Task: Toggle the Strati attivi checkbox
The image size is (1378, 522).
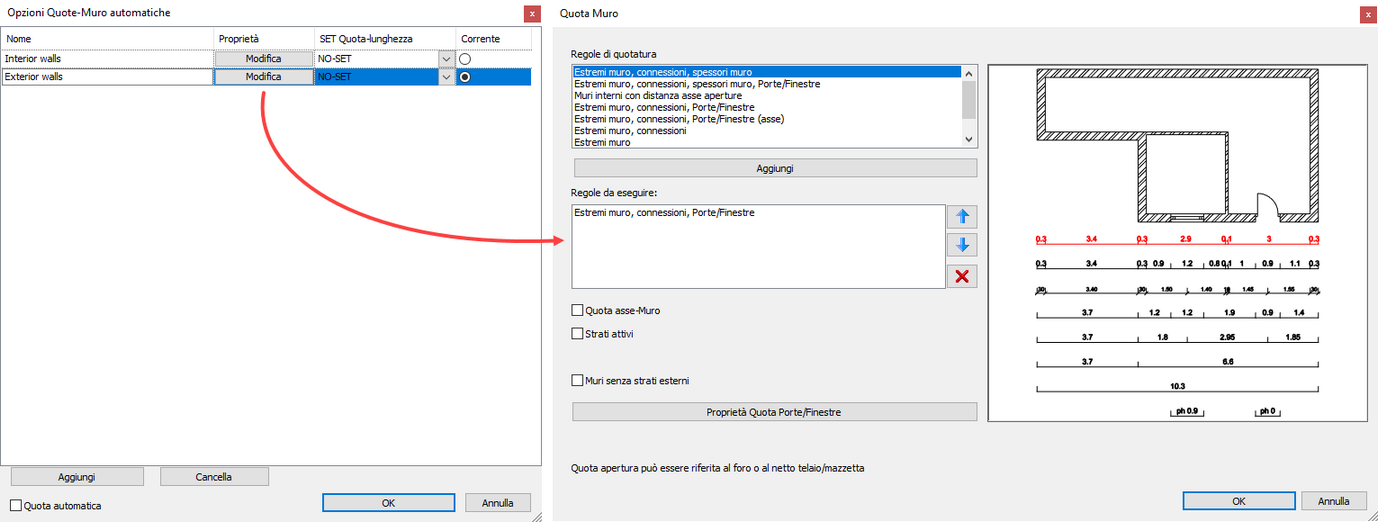Action: coord(577,333)
